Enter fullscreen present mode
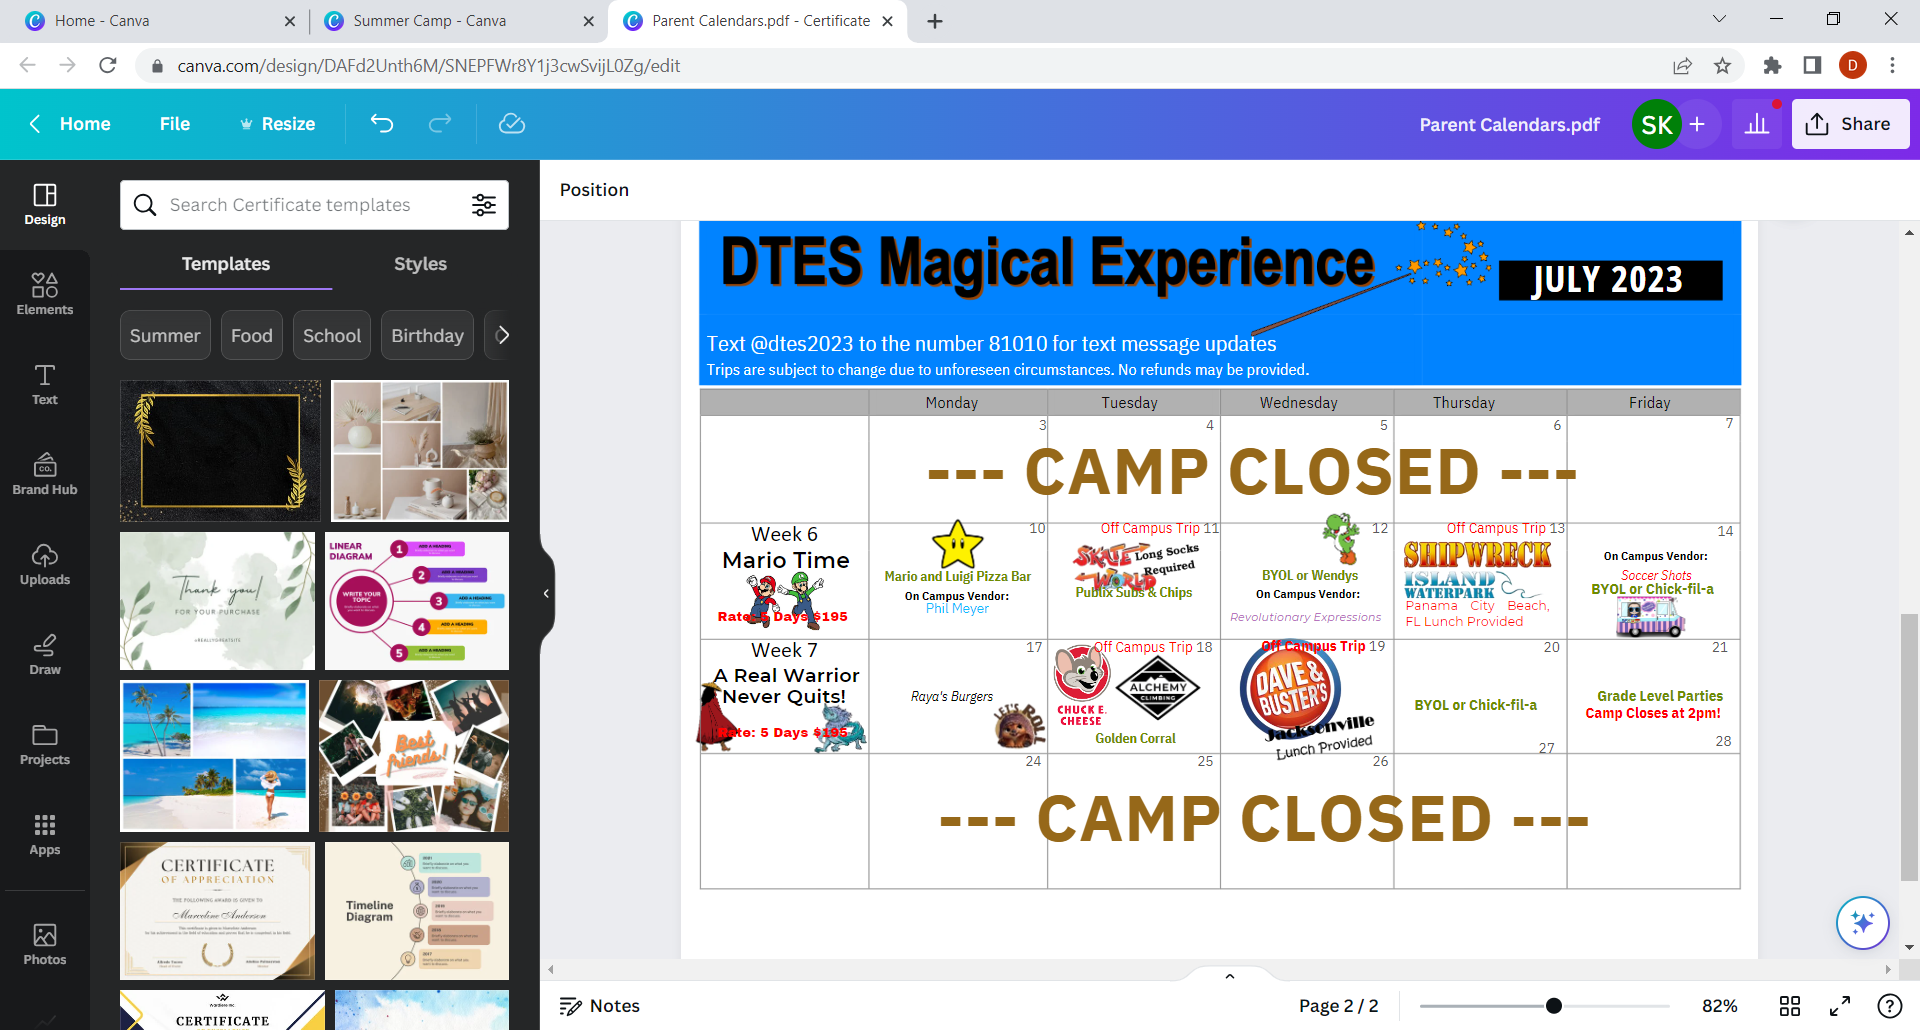1920x1030 pixels. click(1840, 1006)
